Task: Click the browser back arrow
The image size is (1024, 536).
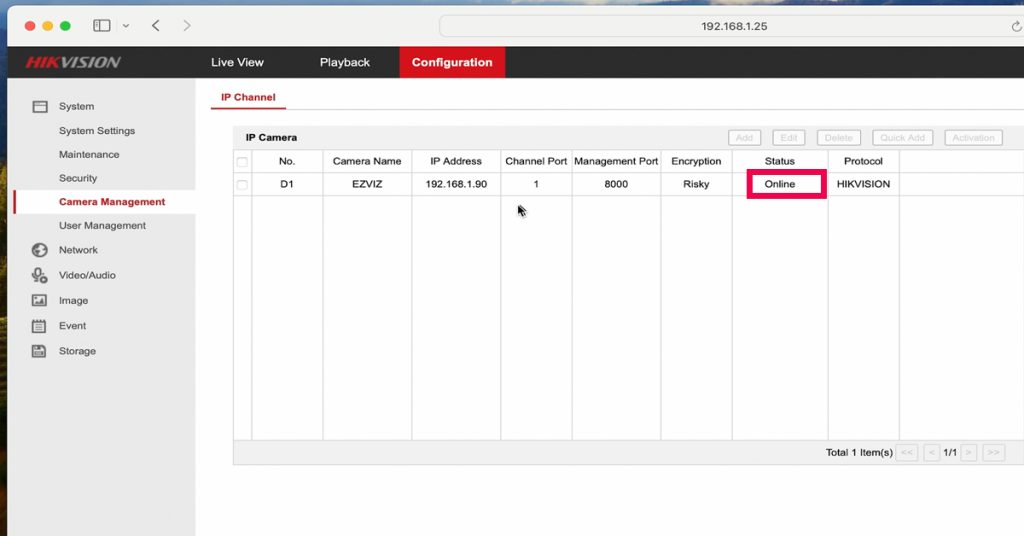Action: tap(156, 25)
